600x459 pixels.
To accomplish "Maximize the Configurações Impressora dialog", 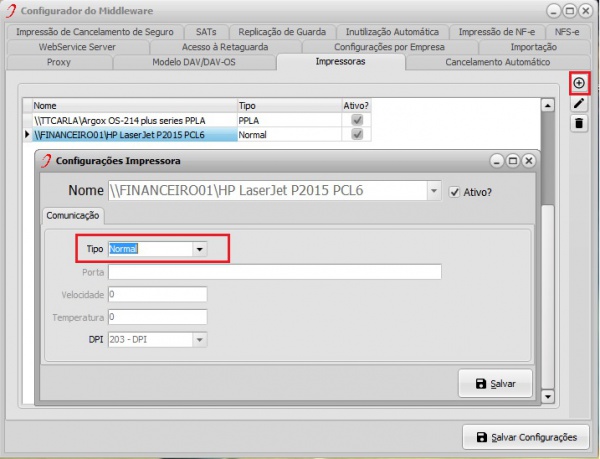I will click(x=513, y=160).
